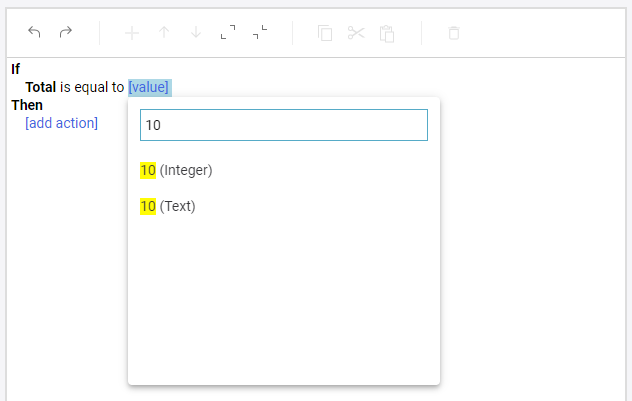Image resolution: width=632 pixels, height=401 pixels.
Task: Click the plus (add) toolbar icon
Action: point(132,33)
